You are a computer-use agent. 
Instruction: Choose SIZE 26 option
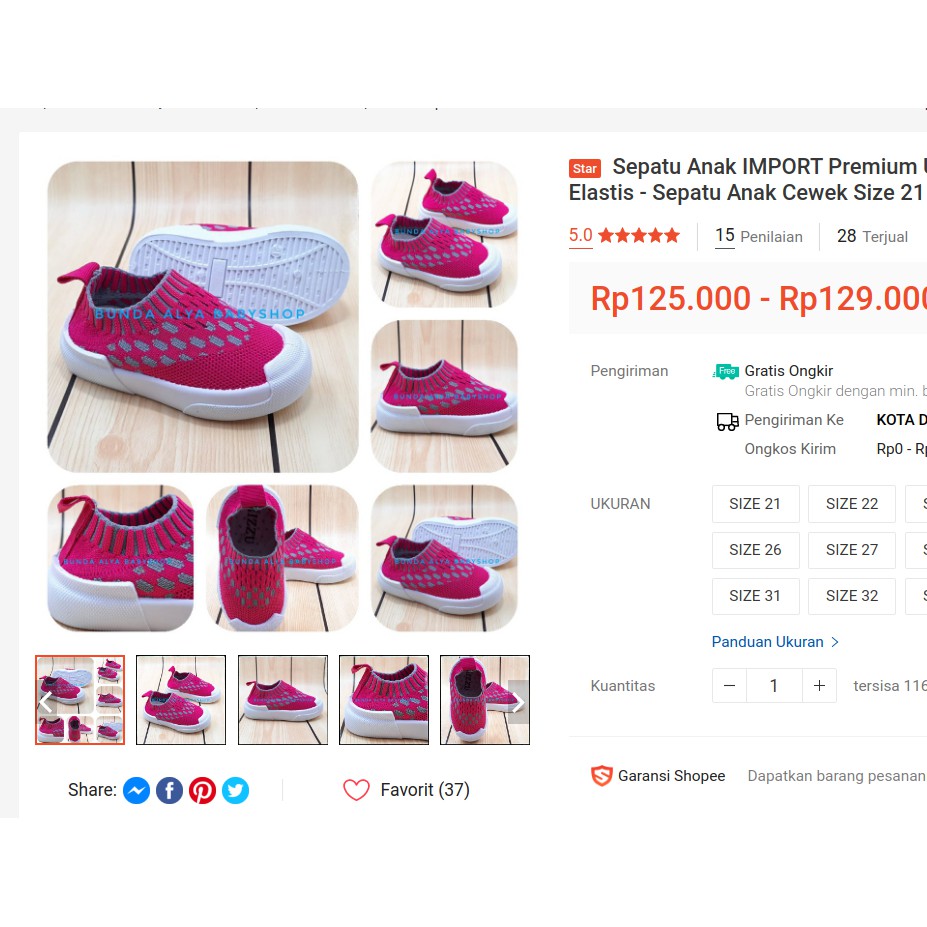pyautogui.click(x=756, y=550)
